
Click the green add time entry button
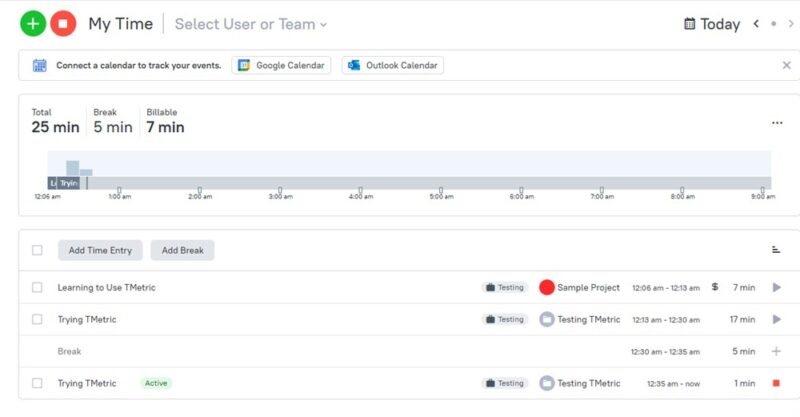coord(33,23)
